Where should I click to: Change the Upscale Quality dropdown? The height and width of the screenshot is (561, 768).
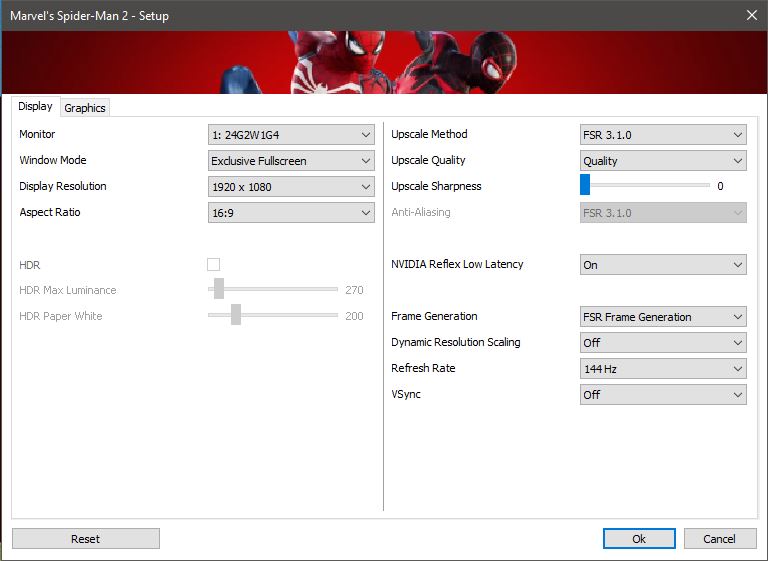(x=663, y=161)
